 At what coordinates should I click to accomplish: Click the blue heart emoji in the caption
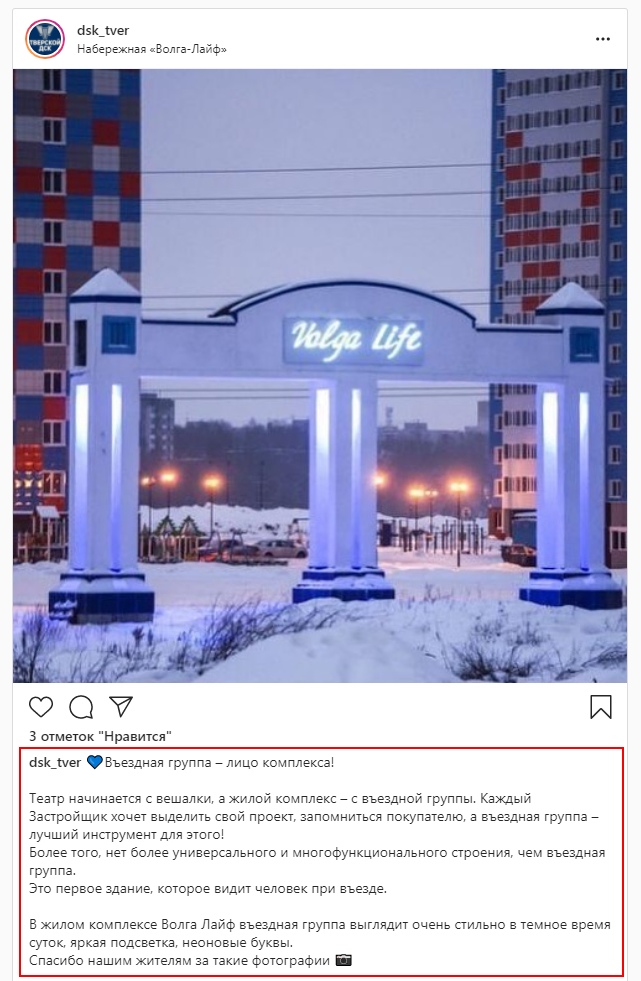tap(94, 763)
